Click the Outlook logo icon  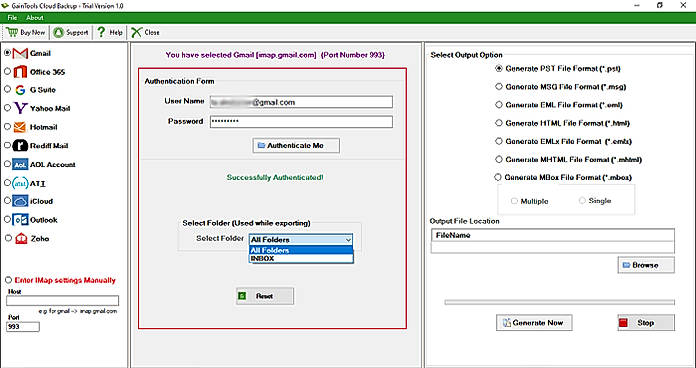(20, 220)
